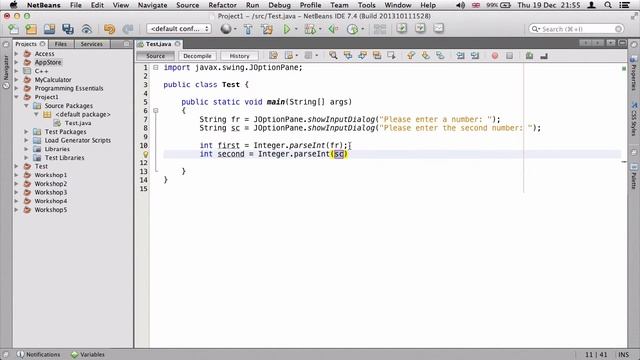Viewport: 640px width, 360px height.
Task: Open the Team menu
Action: point(339,5)
